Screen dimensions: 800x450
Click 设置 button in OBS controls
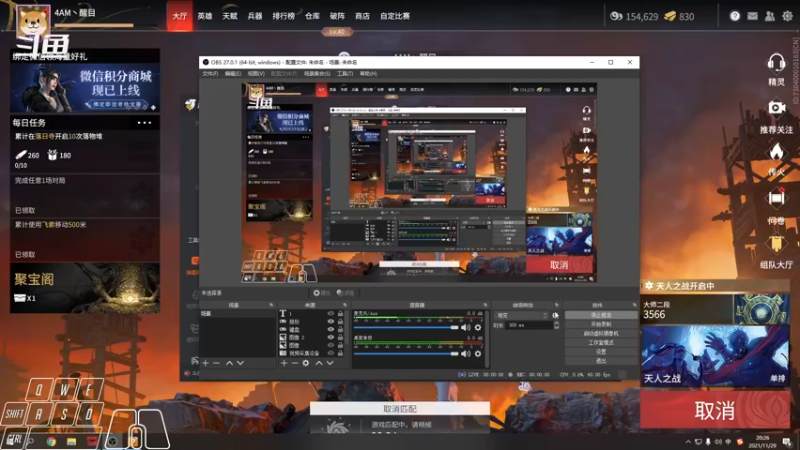coord(601,352)
